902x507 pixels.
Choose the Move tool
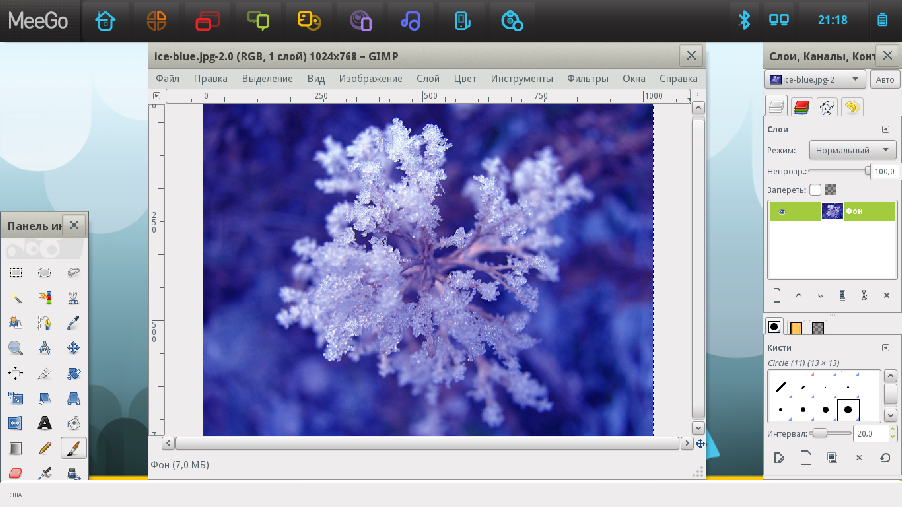(x=73, y=348)
